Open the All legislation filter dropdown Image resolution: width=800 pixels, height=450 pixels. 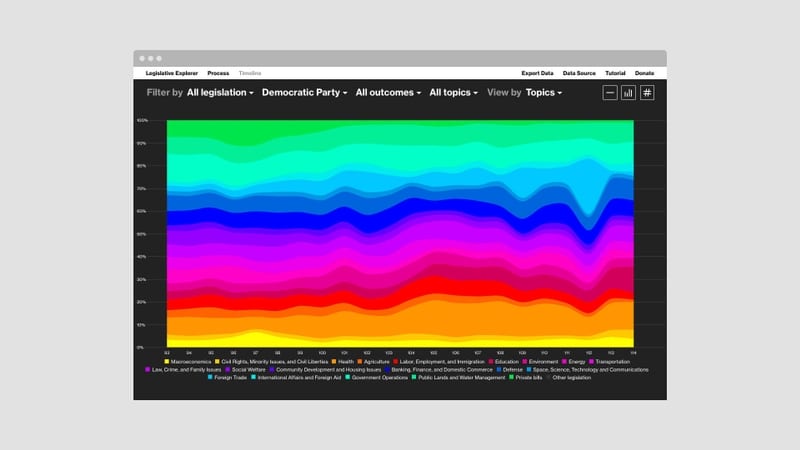coord(221,93)
